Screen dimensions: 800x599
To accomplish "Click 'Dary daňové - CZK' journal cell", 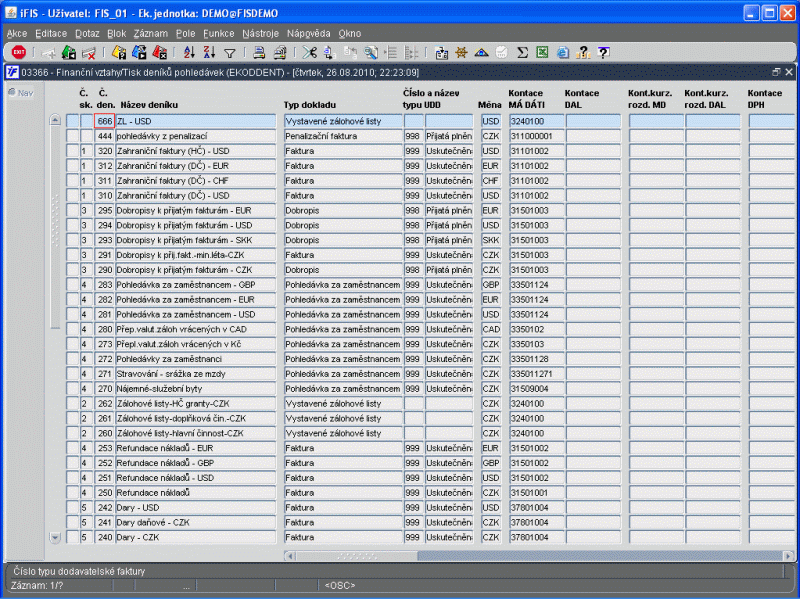I will (x=195, y=522).
